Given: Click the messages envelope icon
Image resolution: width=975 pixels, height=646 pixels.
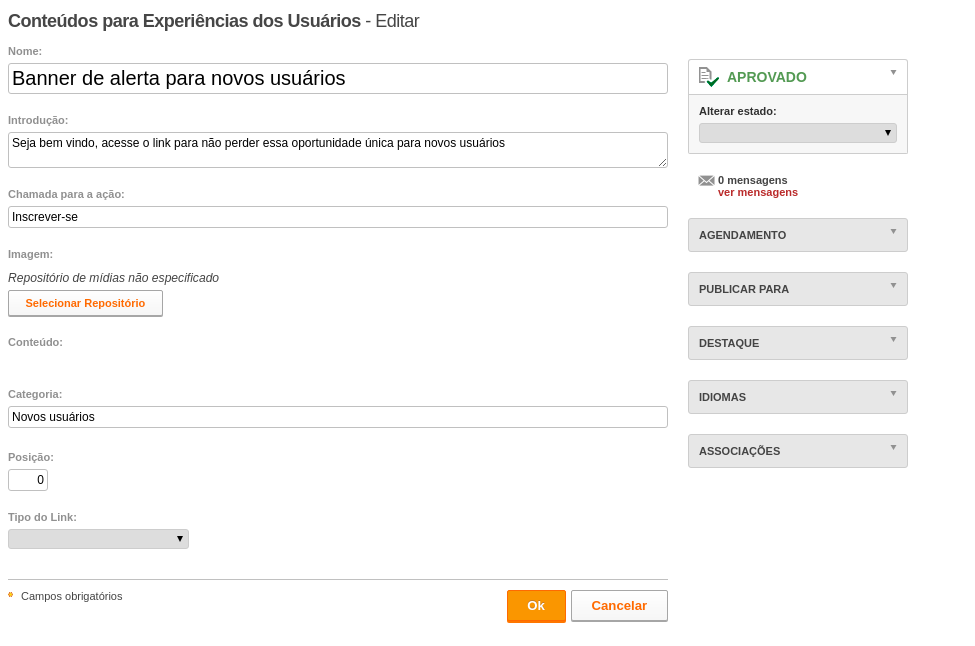Looking at the screenshot, I should 706,181.
